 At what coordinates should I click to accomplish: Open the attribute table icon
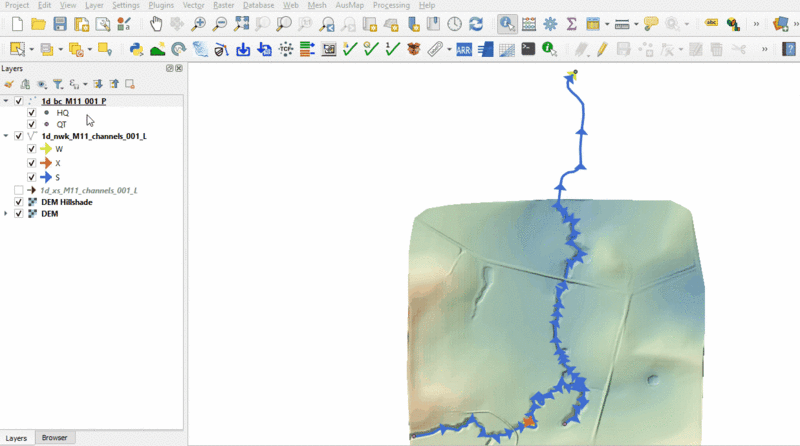528,23
